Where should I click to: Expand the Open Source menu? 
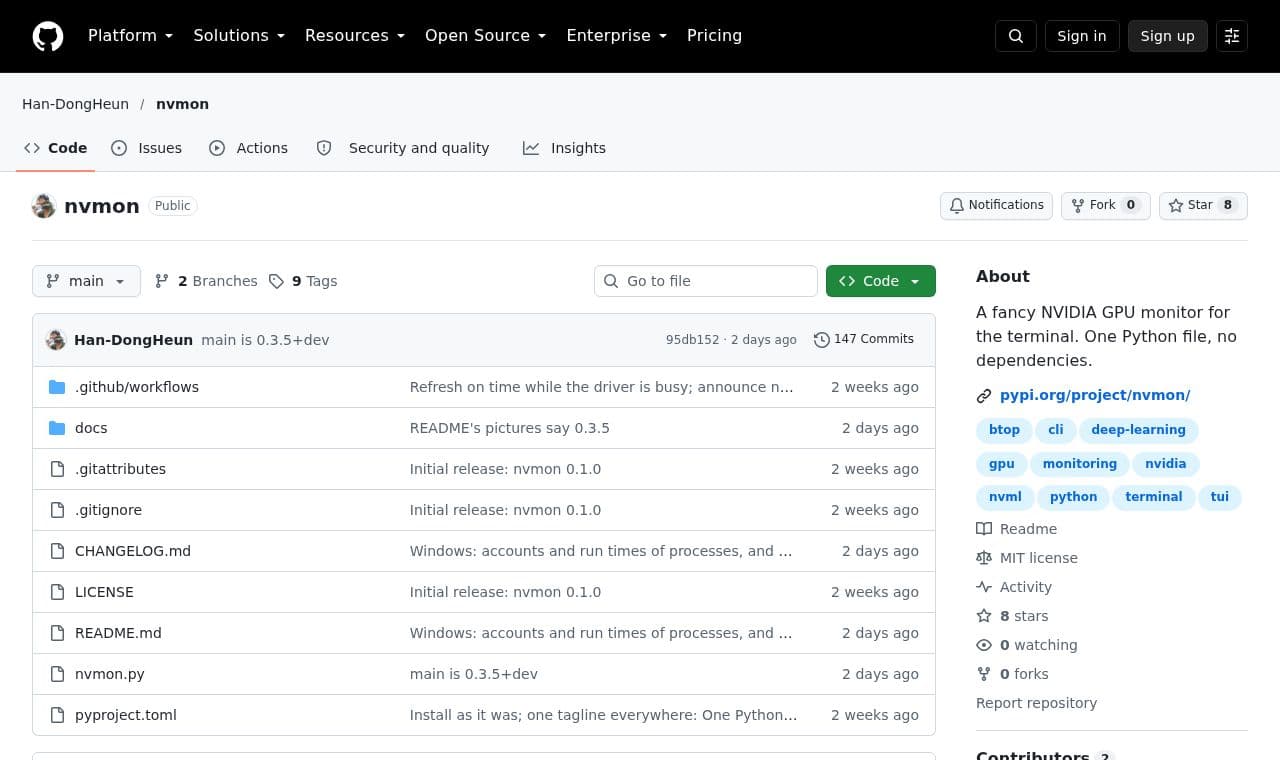(x=486, y=36)
